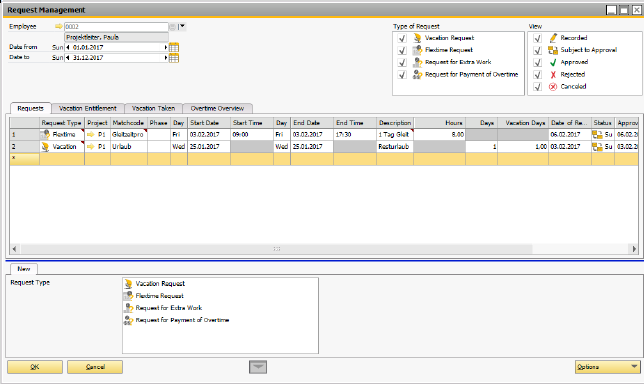Follow the project link arrow in row 1

[91, 135]
